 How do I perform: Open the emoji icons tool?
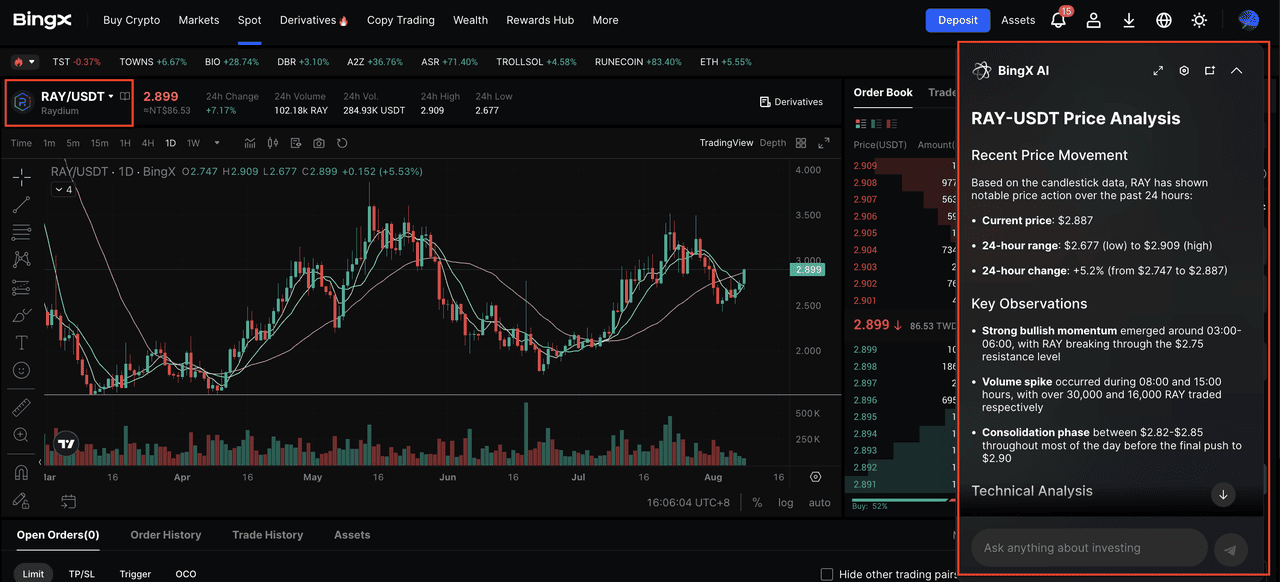pyautogui.click(x=21, y=370)
